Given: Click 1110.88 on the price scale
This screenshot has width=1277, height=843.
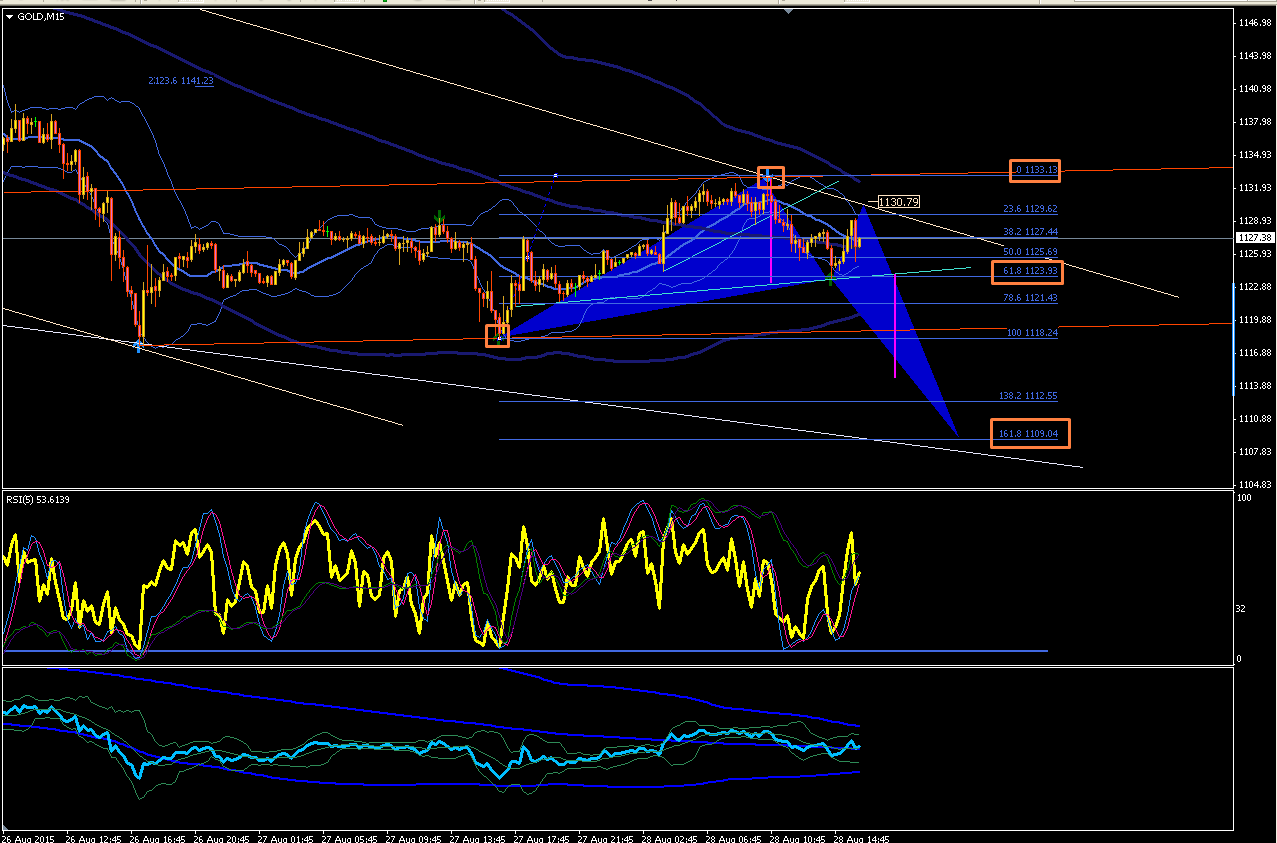Looking at the screenshot, I should click(x=1255, y=419).
